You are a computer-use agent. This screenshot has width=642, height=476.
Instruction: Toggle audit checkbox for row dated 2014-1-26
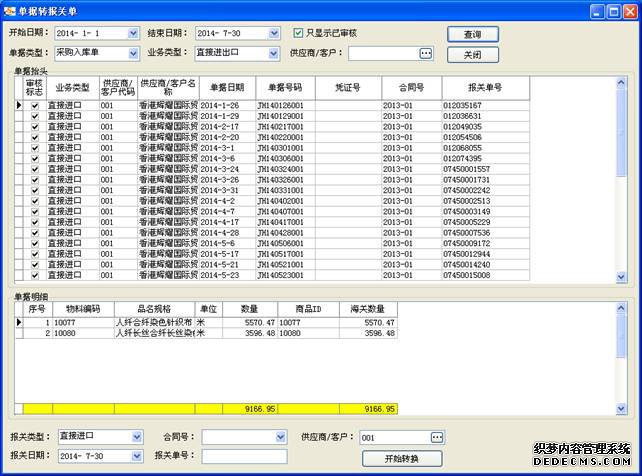(35, 105)
